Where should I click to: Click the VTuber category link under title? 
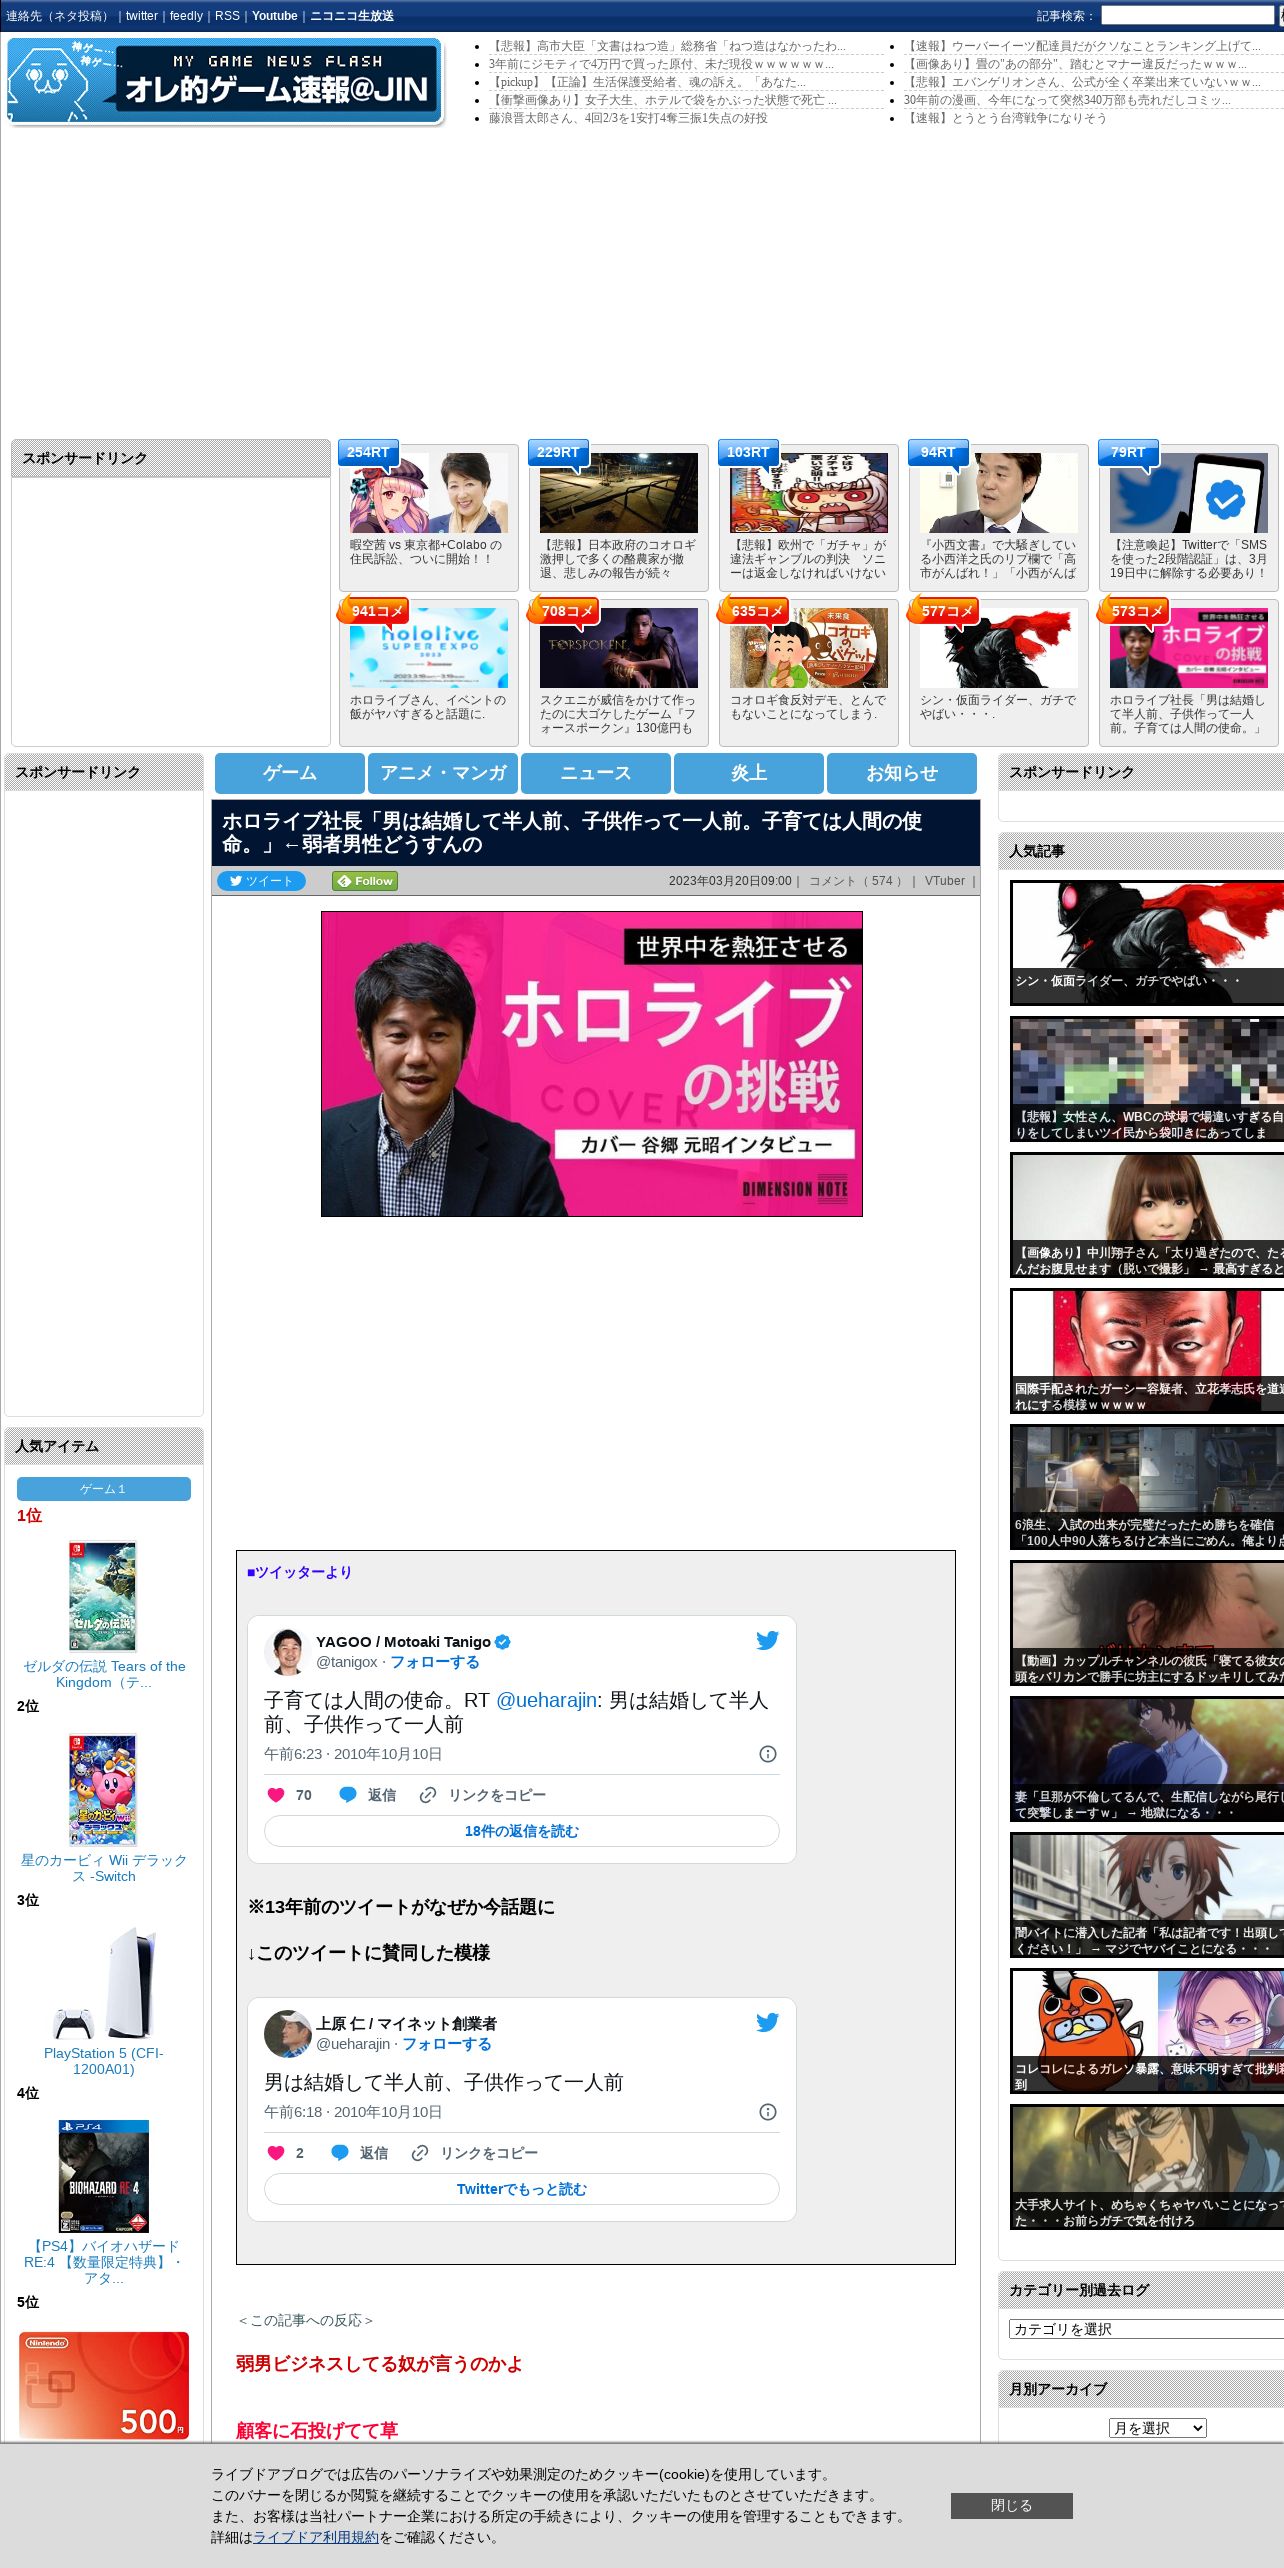tap(944, 881)
